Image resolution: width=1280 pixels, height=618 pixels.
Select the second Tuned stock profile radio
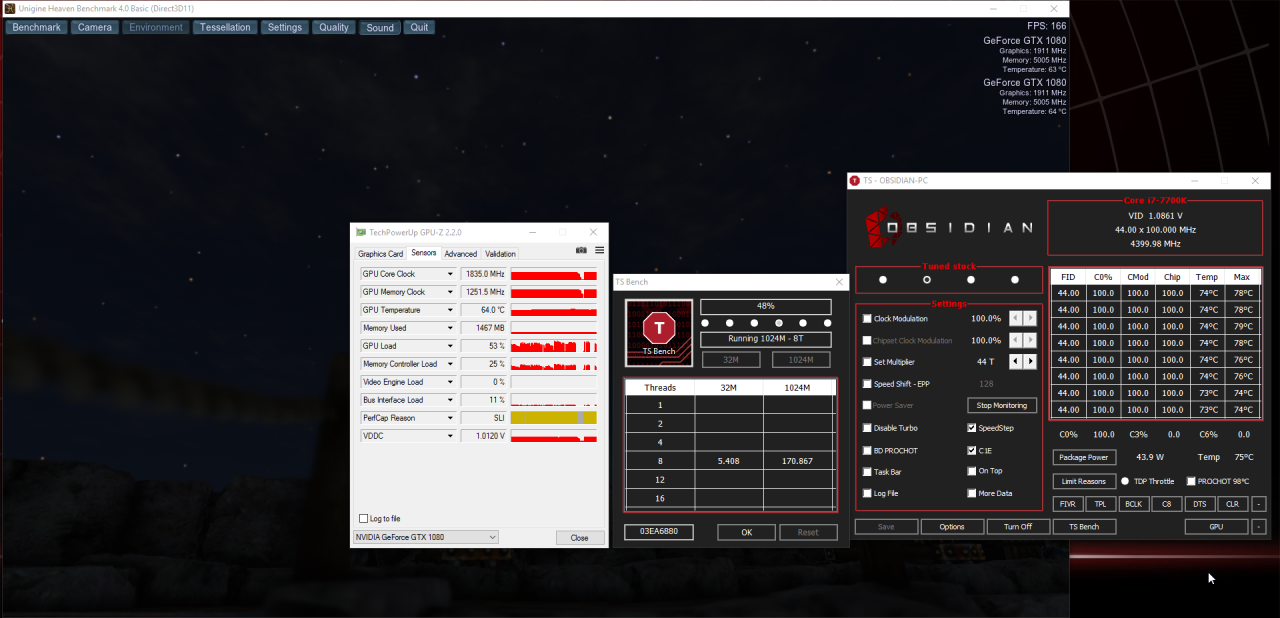pyautogui.click(x=927, y=280)
